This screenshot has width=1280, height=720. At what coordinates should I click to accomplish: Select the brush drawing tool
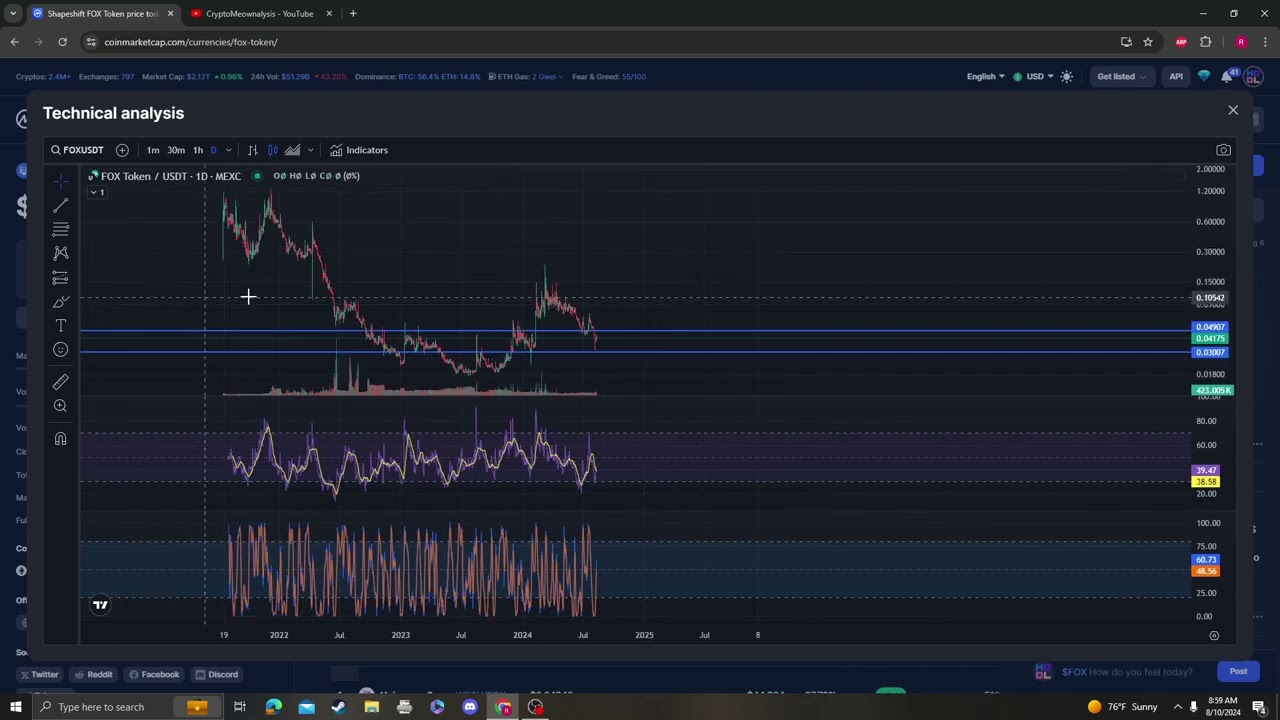pos(60,302)
